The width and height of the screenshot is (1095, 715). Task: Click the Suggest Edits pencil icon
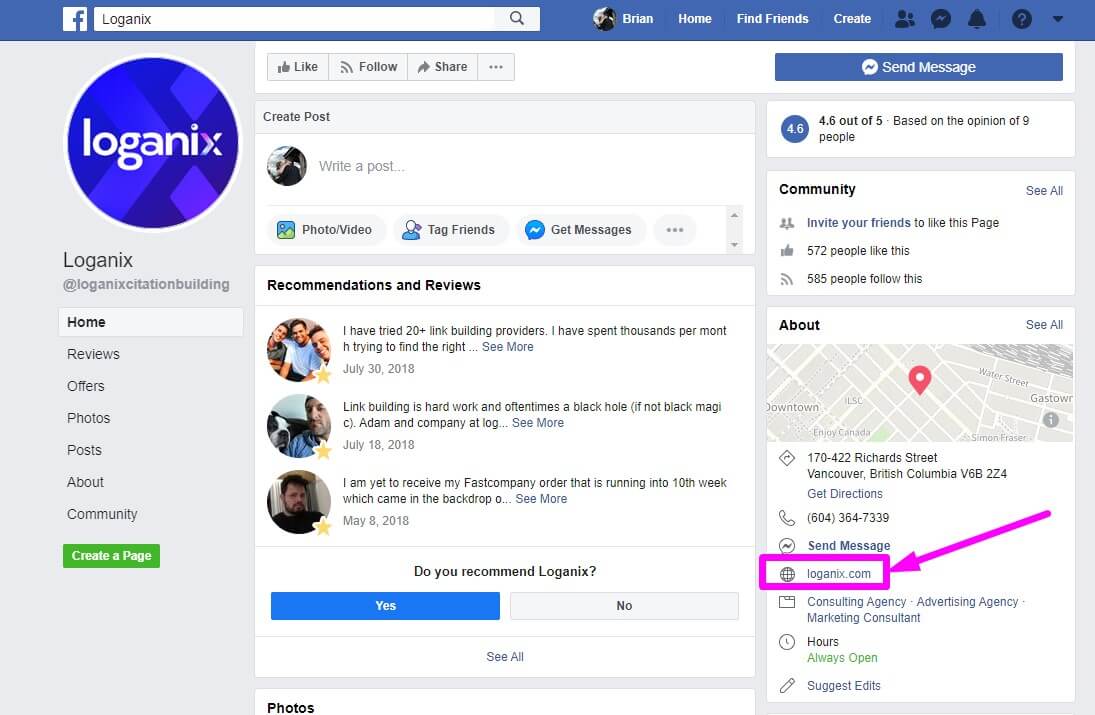pos(787,686)
